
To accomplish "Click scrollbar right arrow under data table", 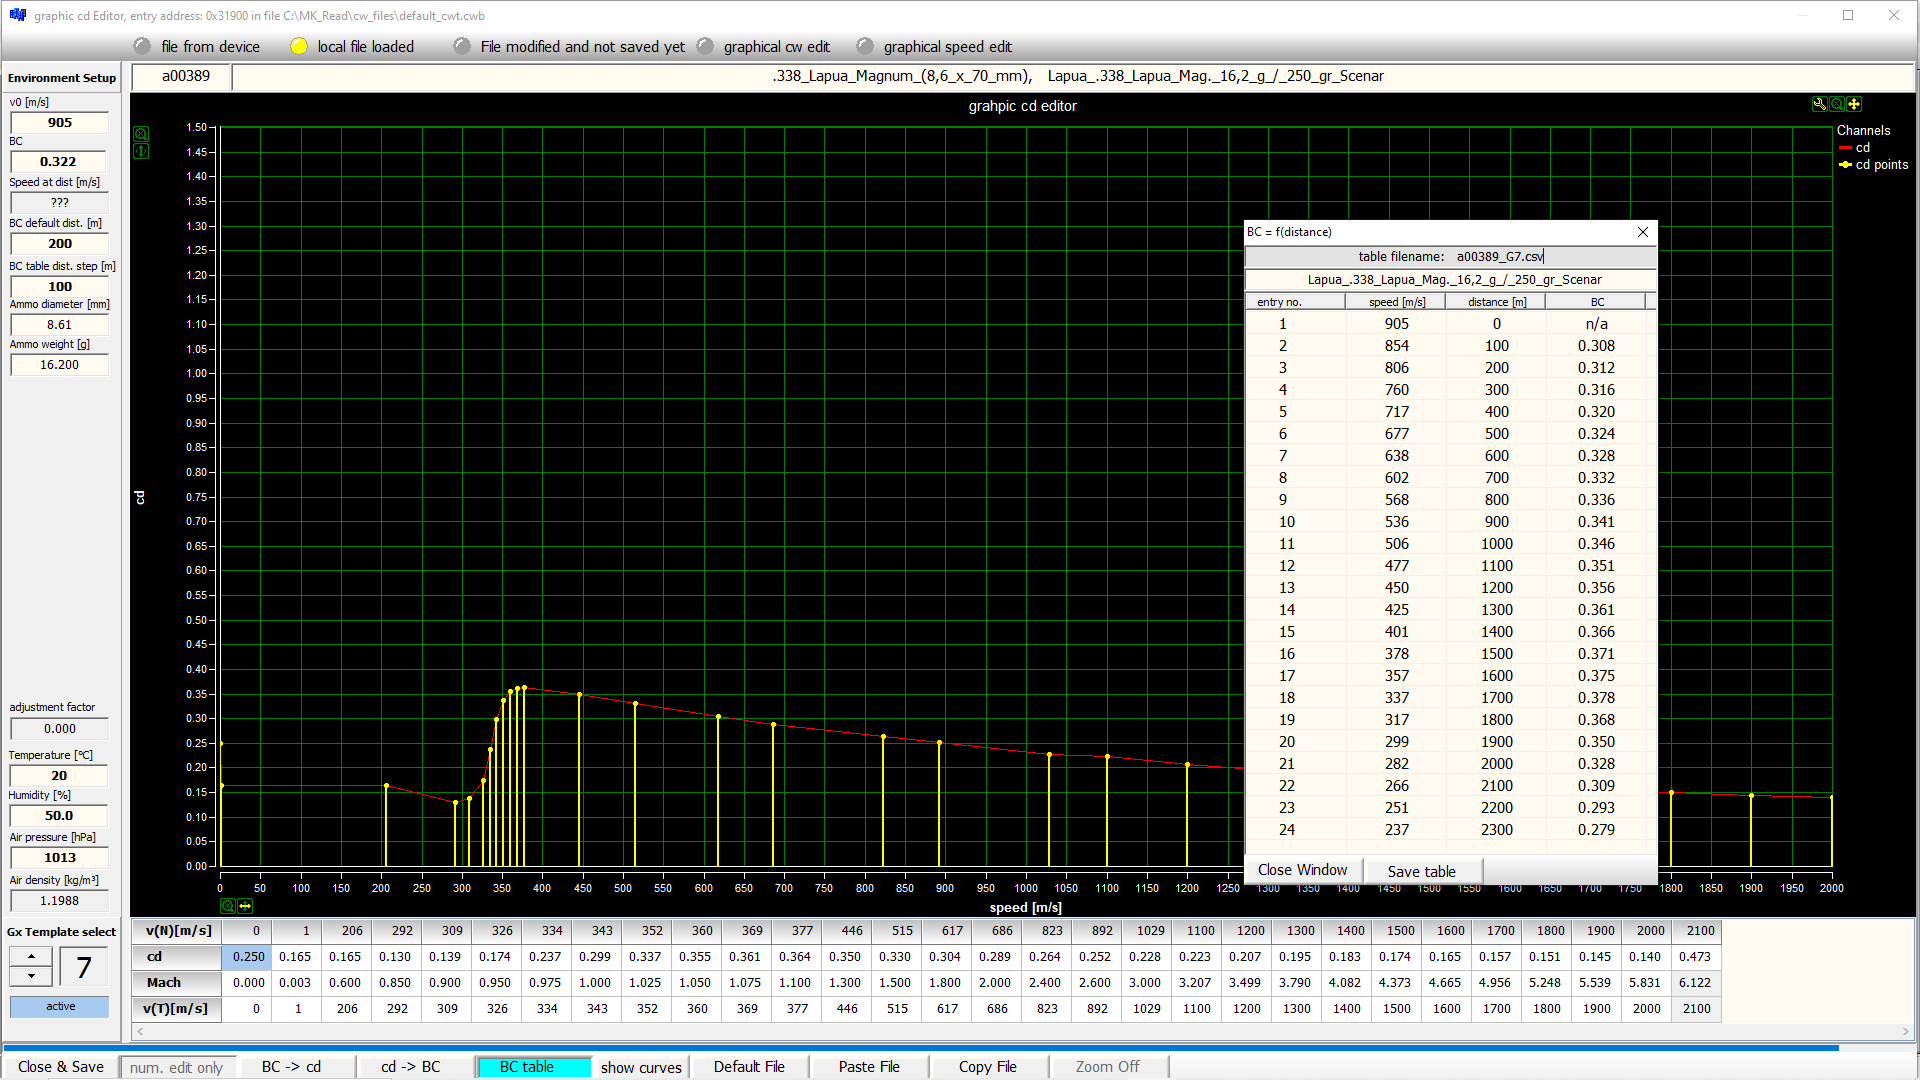I will coord(1906,1031).
